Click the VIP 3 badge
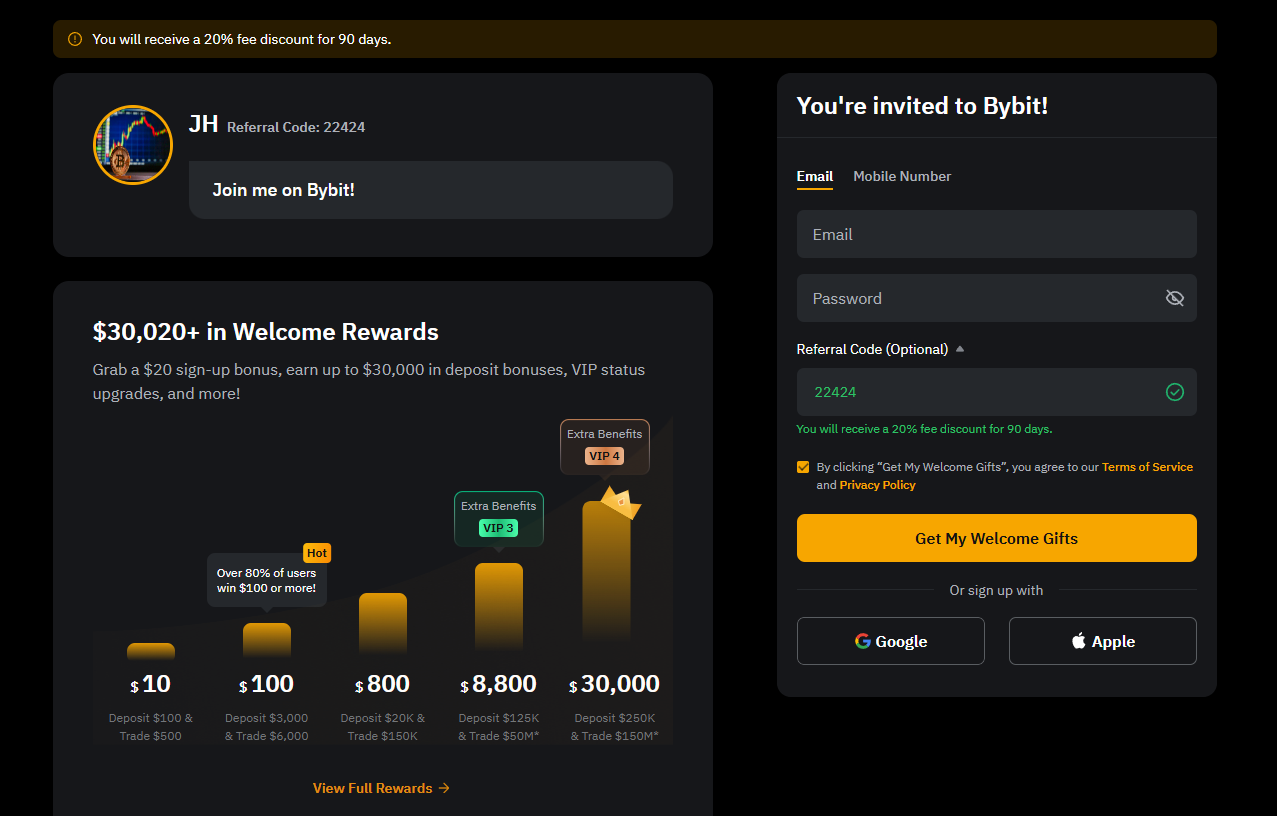This screenshot has width=1277, height=816. (x=498, y=528)
